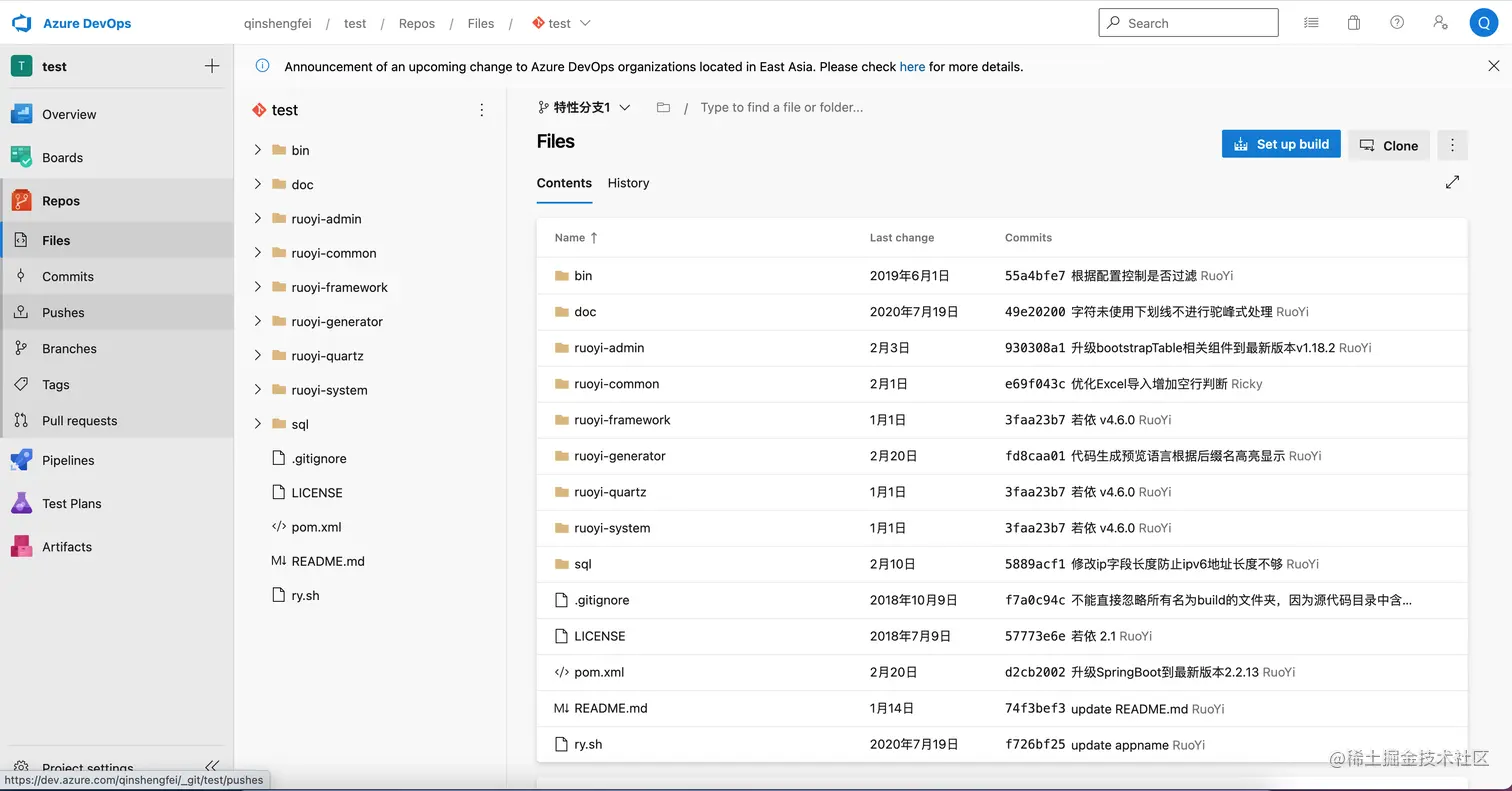Expand the ruoyi-common folder in tree
1512x791 pixels.
point(258,253)
